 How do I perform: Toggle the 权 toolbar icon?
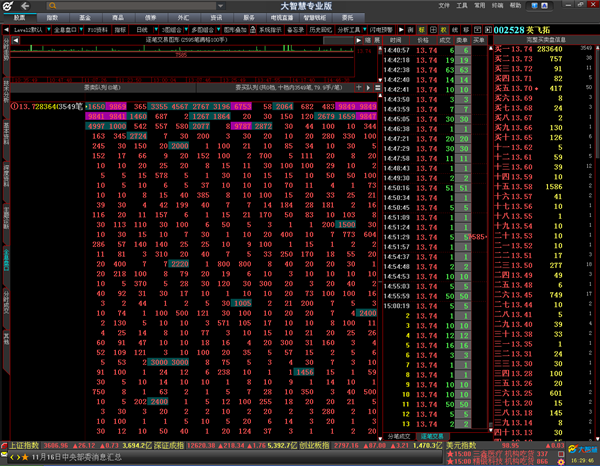444,29
